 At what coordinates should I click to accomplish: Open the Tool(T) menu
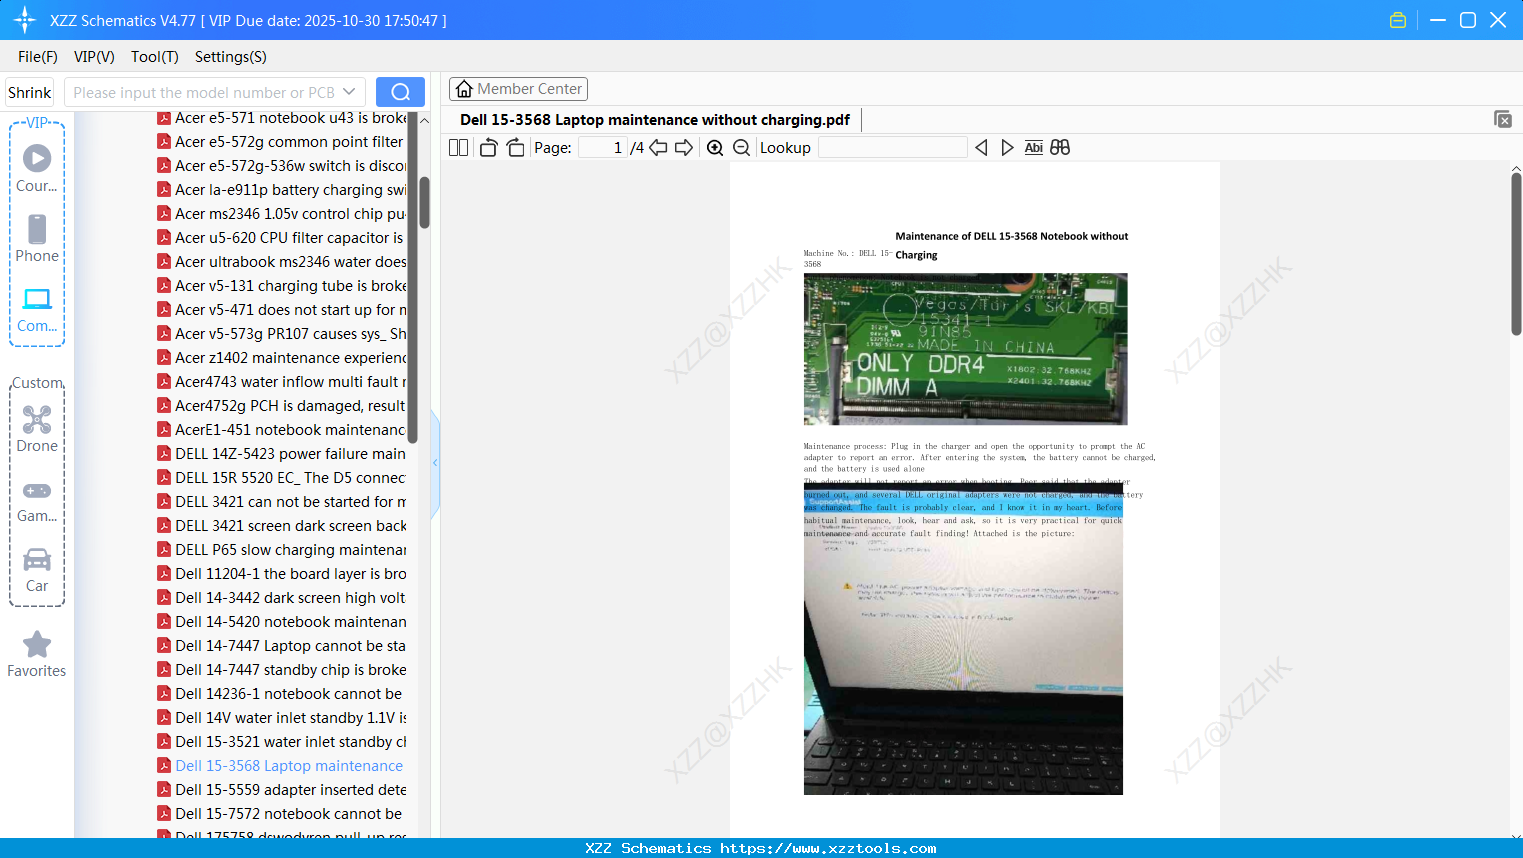click(x=155, y=57)
